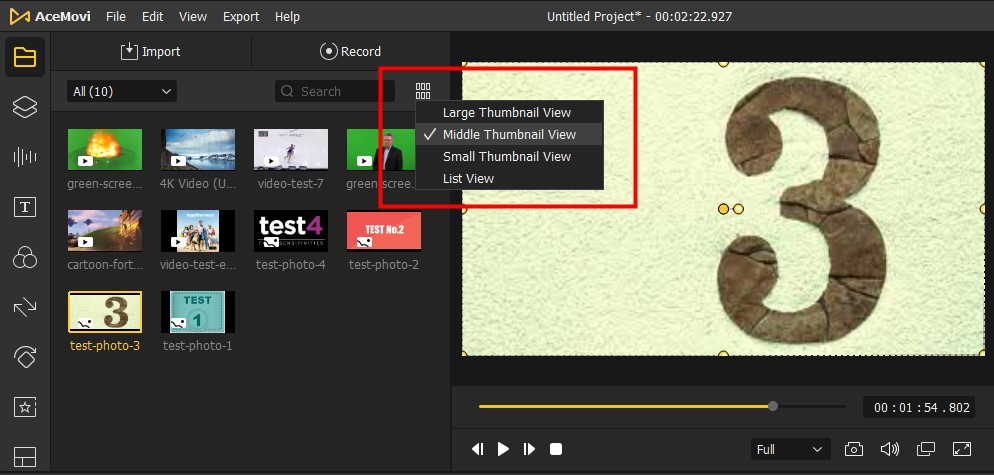
Task: Open the Media folder sidebar tab
Action: pyautogui.click(x=24, y=57)
